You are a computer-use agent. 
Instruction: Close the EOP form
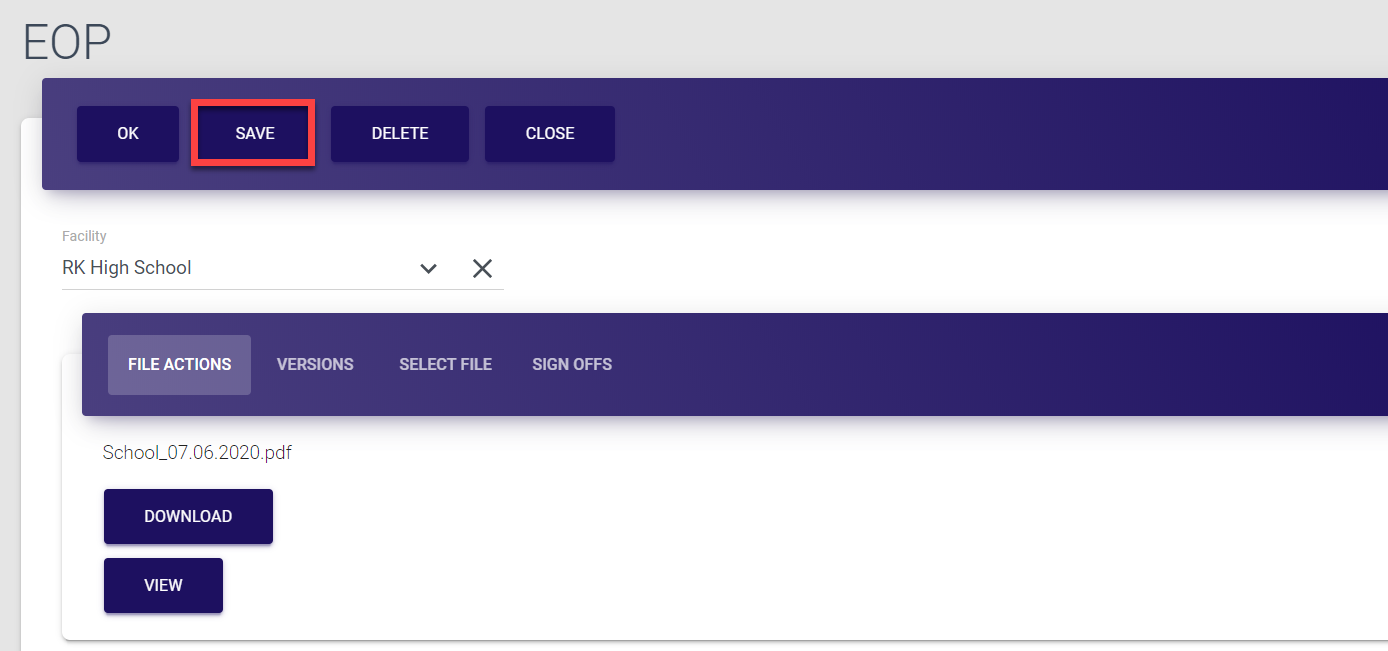550,133
